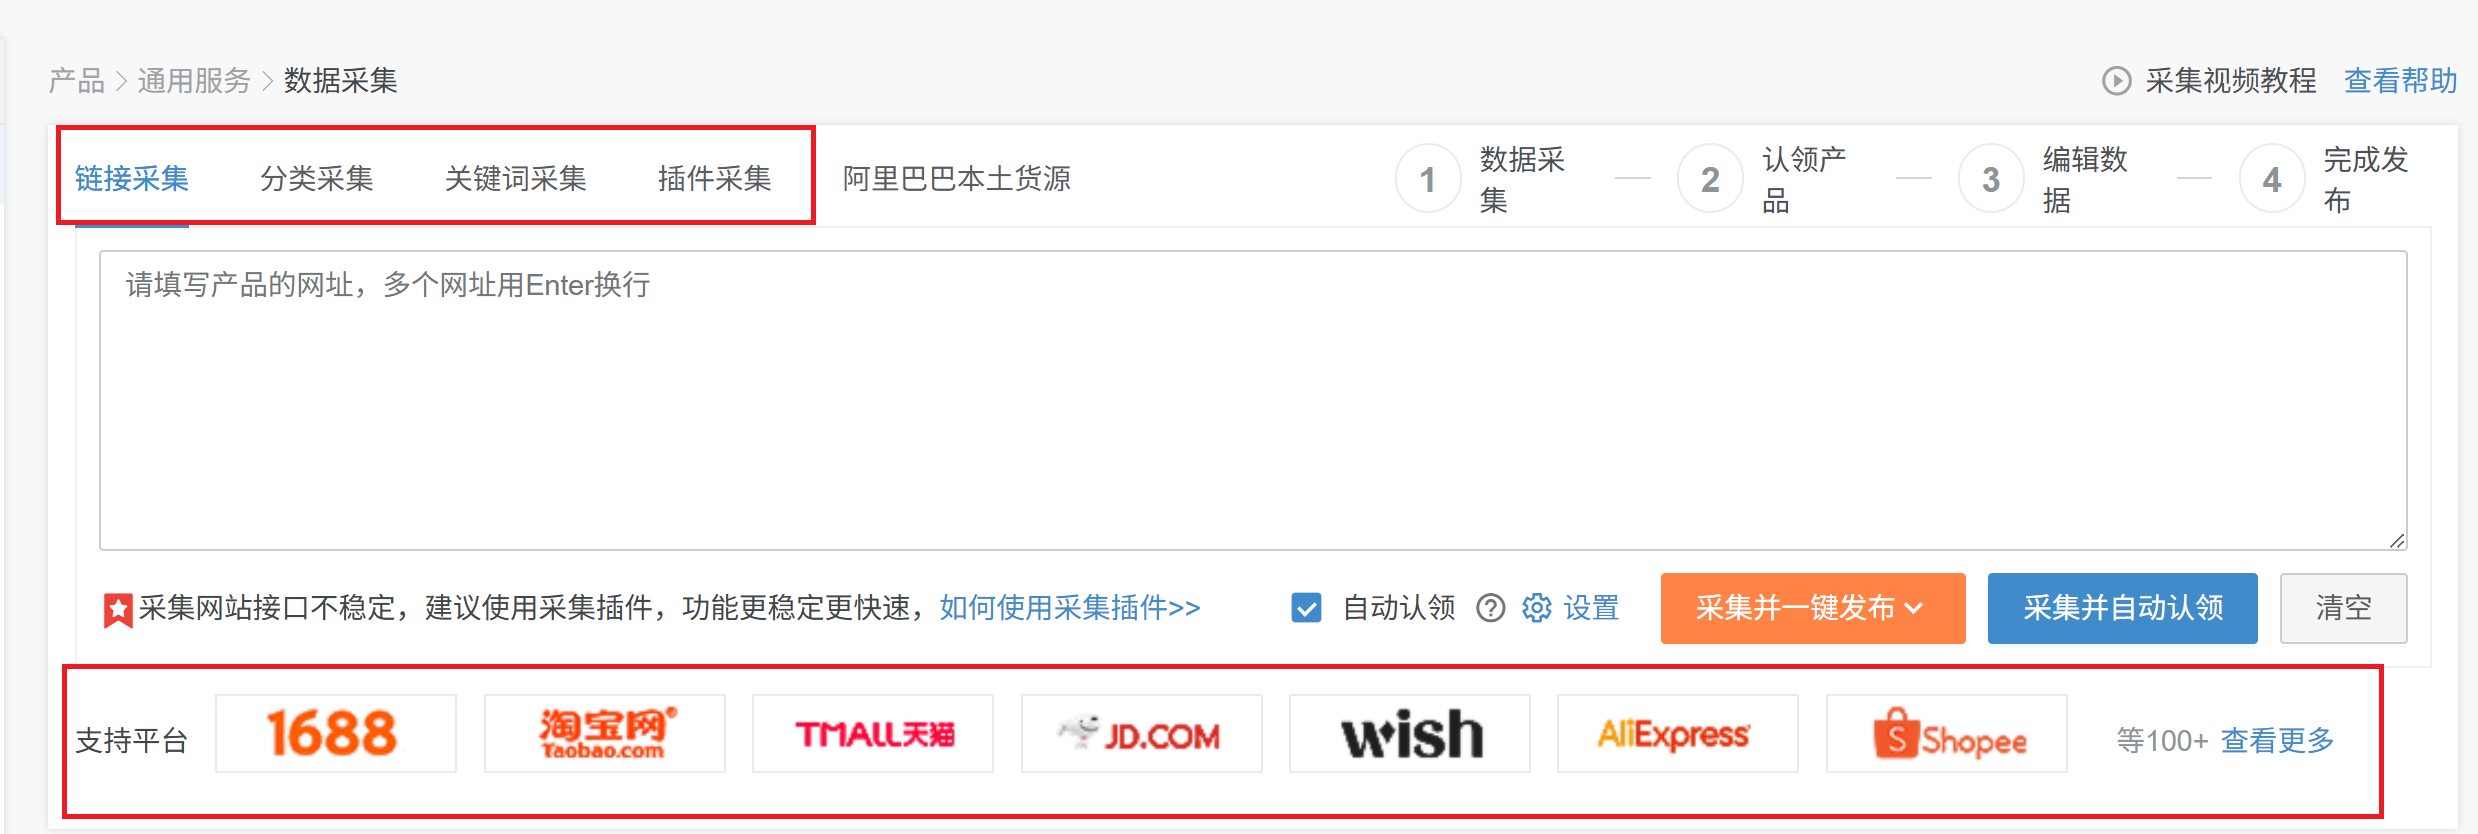The image size is (2478, 834).
Task: Expand the 采集并一键发布 dropdown arrow
Action: [1914, 608]
